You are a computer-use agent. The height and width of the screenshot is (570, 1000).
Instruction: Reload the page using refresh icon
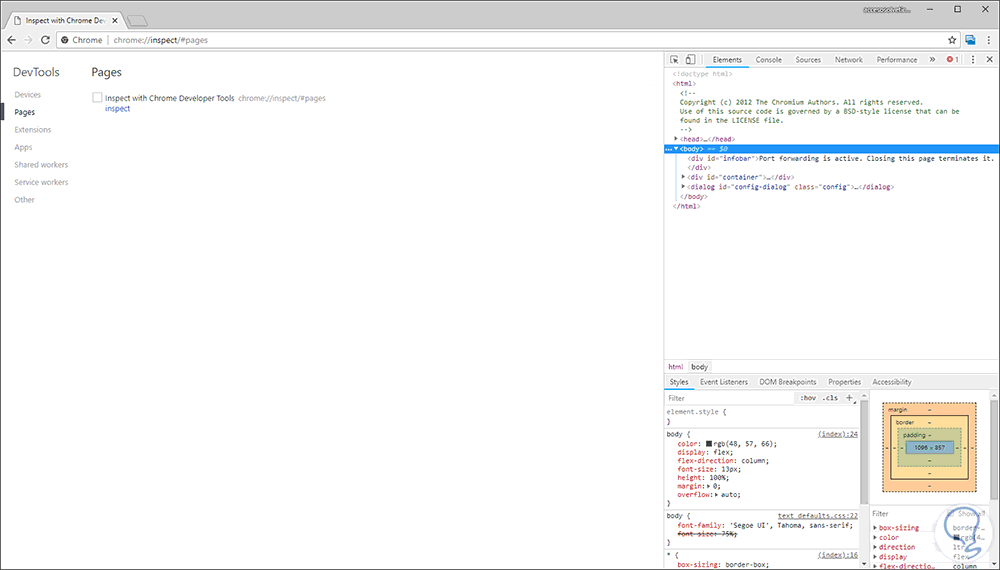click(47, 40)
